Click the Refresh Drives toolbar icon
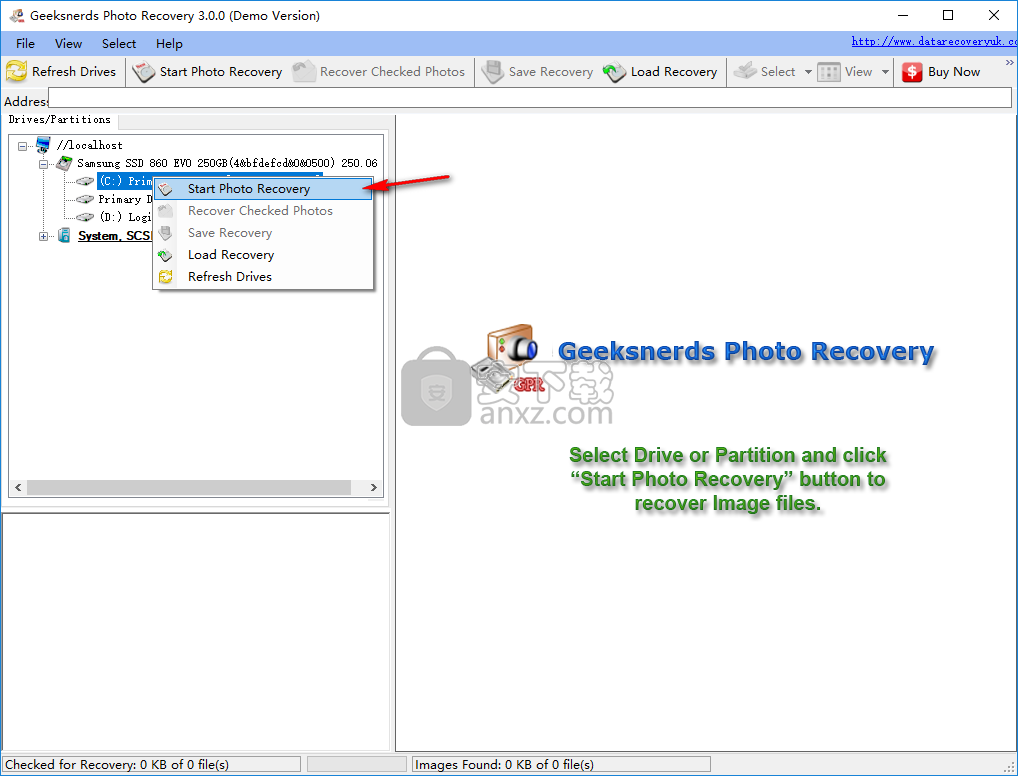 (x=16, y=71)
